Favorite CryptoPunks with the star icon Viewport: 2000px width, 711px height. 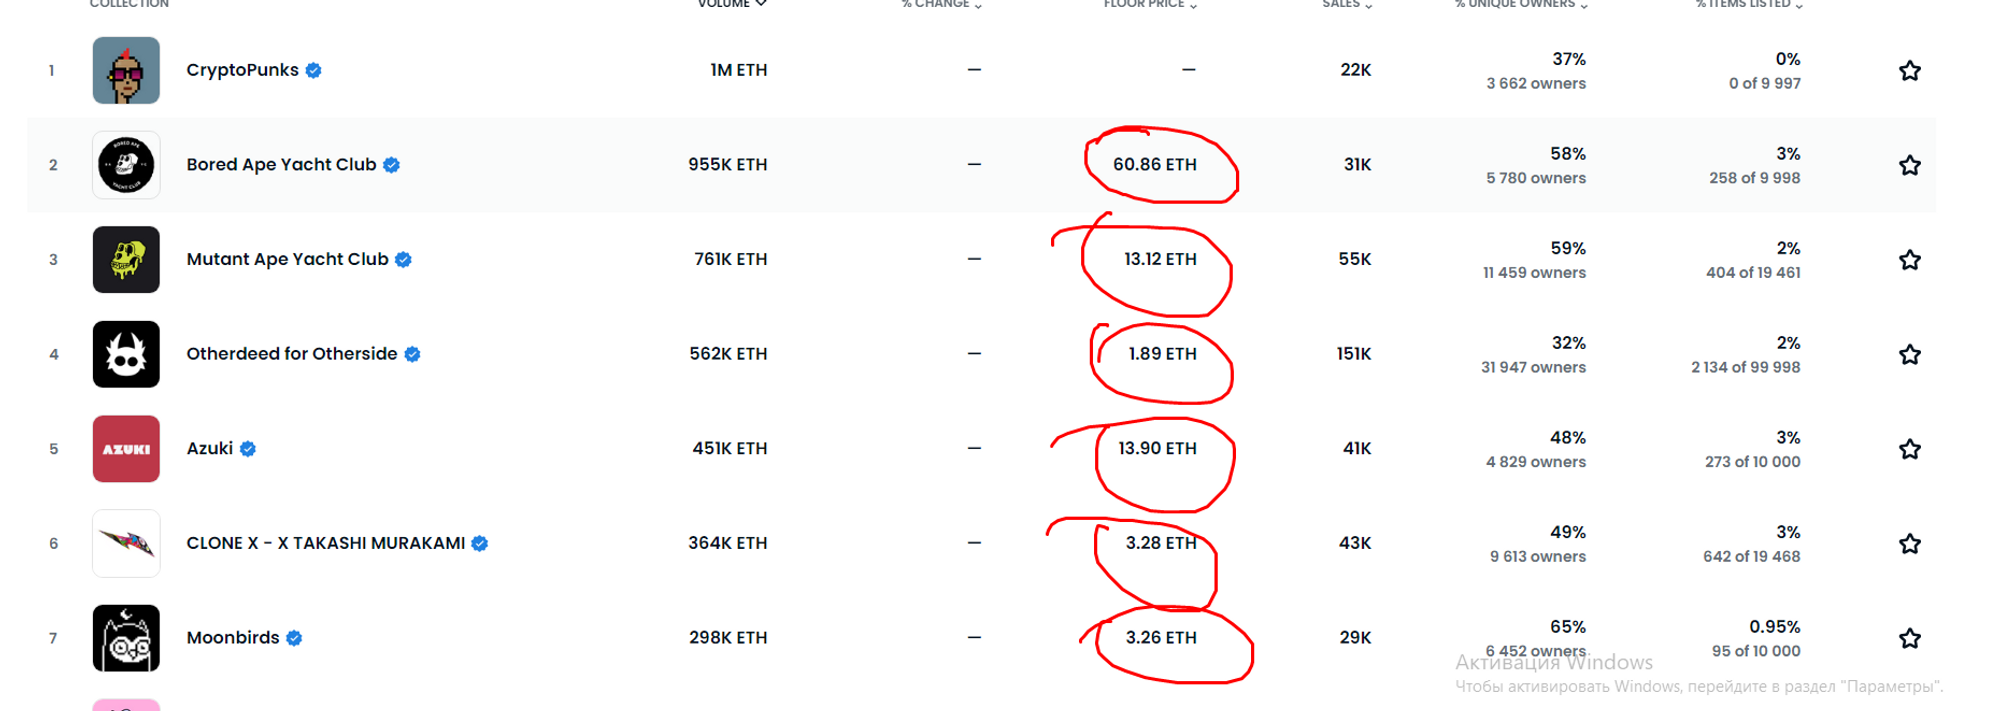[1909, 71]
